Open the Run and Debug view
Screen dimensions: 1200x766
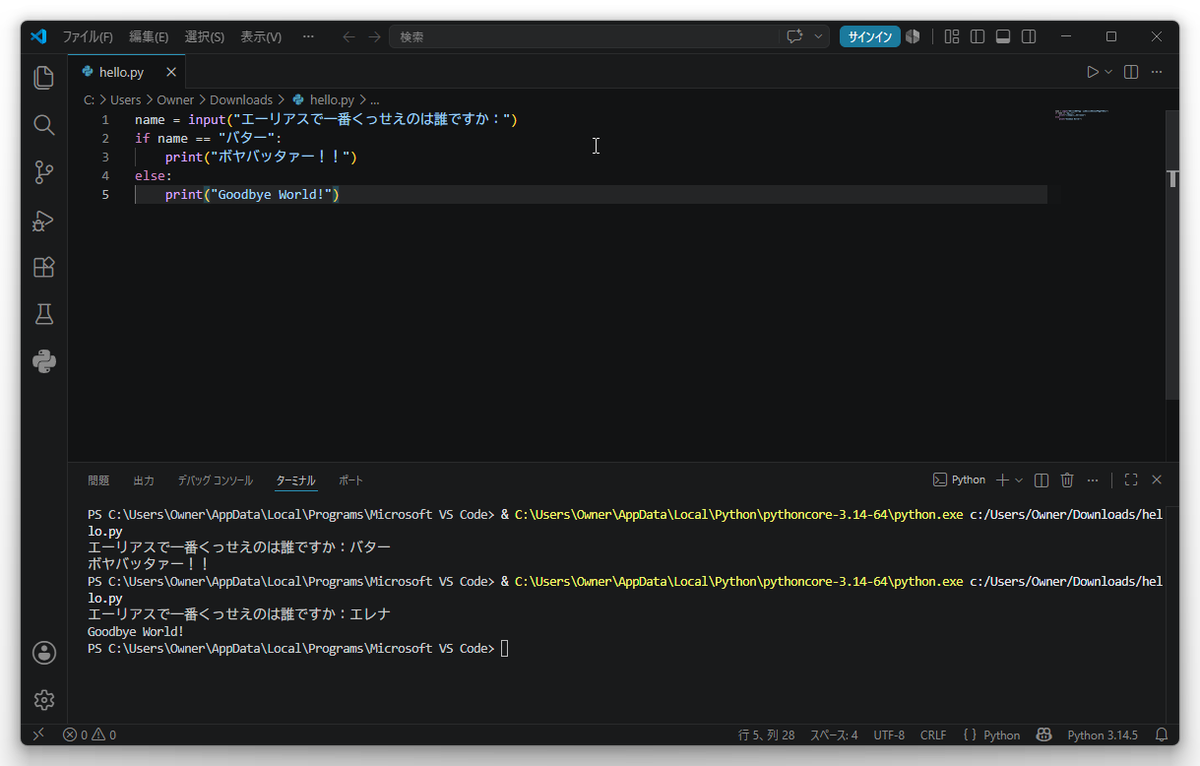point(44,220)
